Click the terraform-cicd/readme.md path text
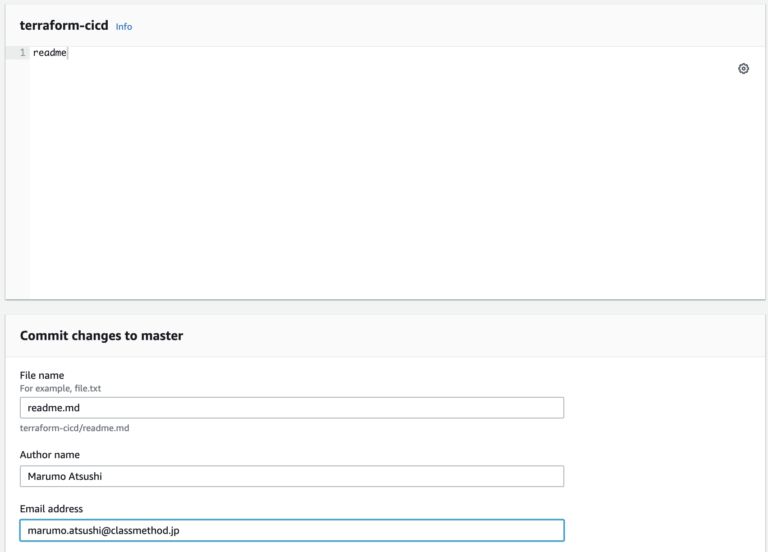768x552 pixels. point(74,428)
